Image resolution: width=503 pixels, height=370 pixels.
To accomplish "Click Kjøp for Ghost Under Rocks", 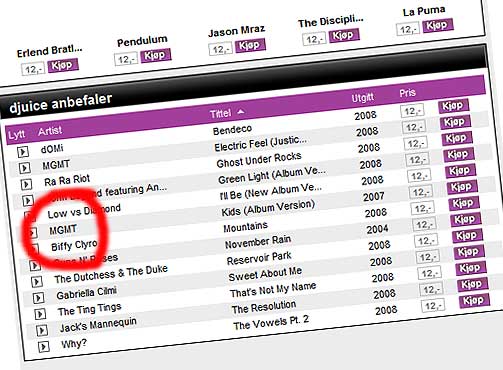I will (457, 139).
